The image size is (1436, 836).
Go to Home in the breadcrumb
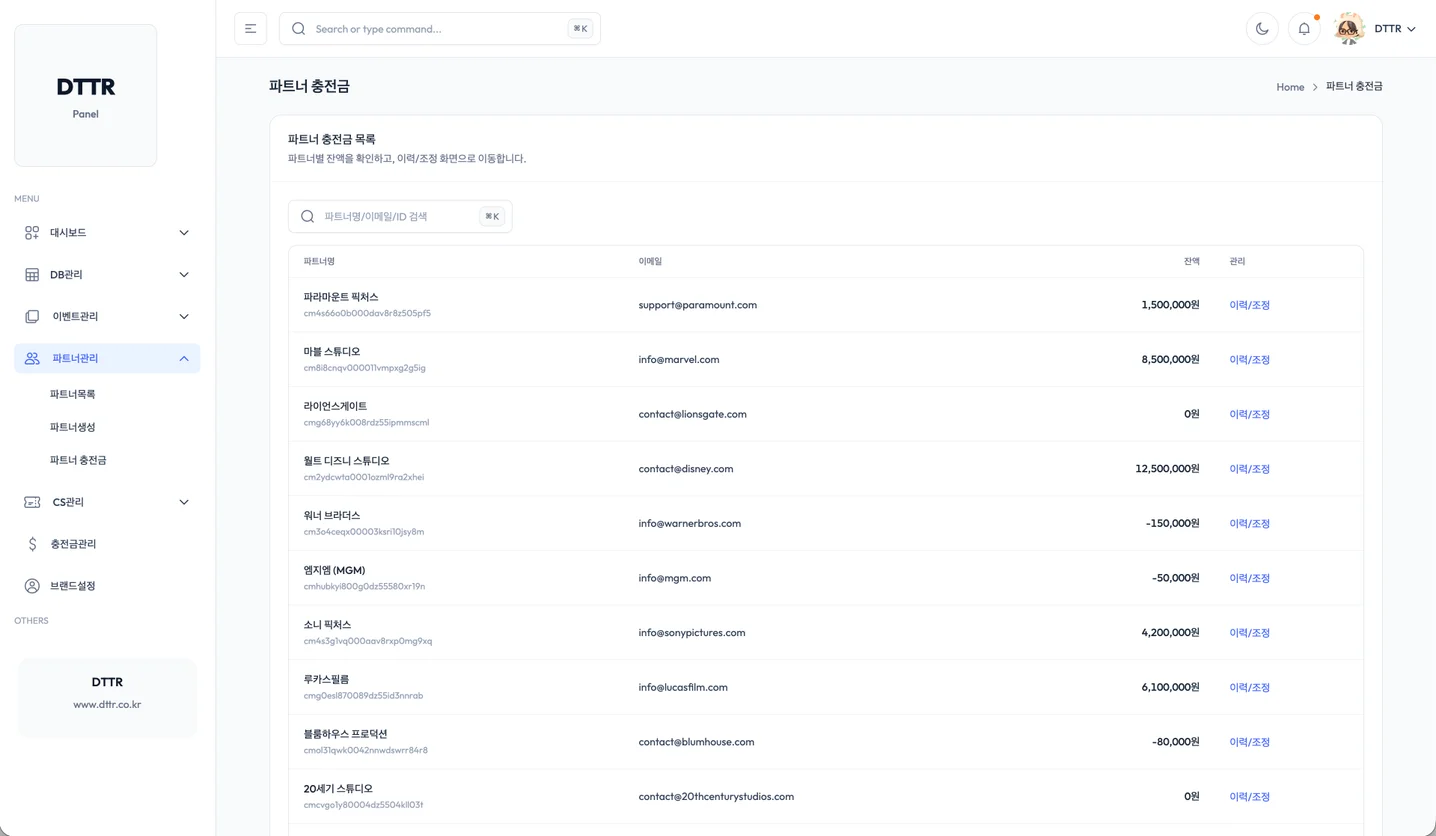pos(1290,87)
